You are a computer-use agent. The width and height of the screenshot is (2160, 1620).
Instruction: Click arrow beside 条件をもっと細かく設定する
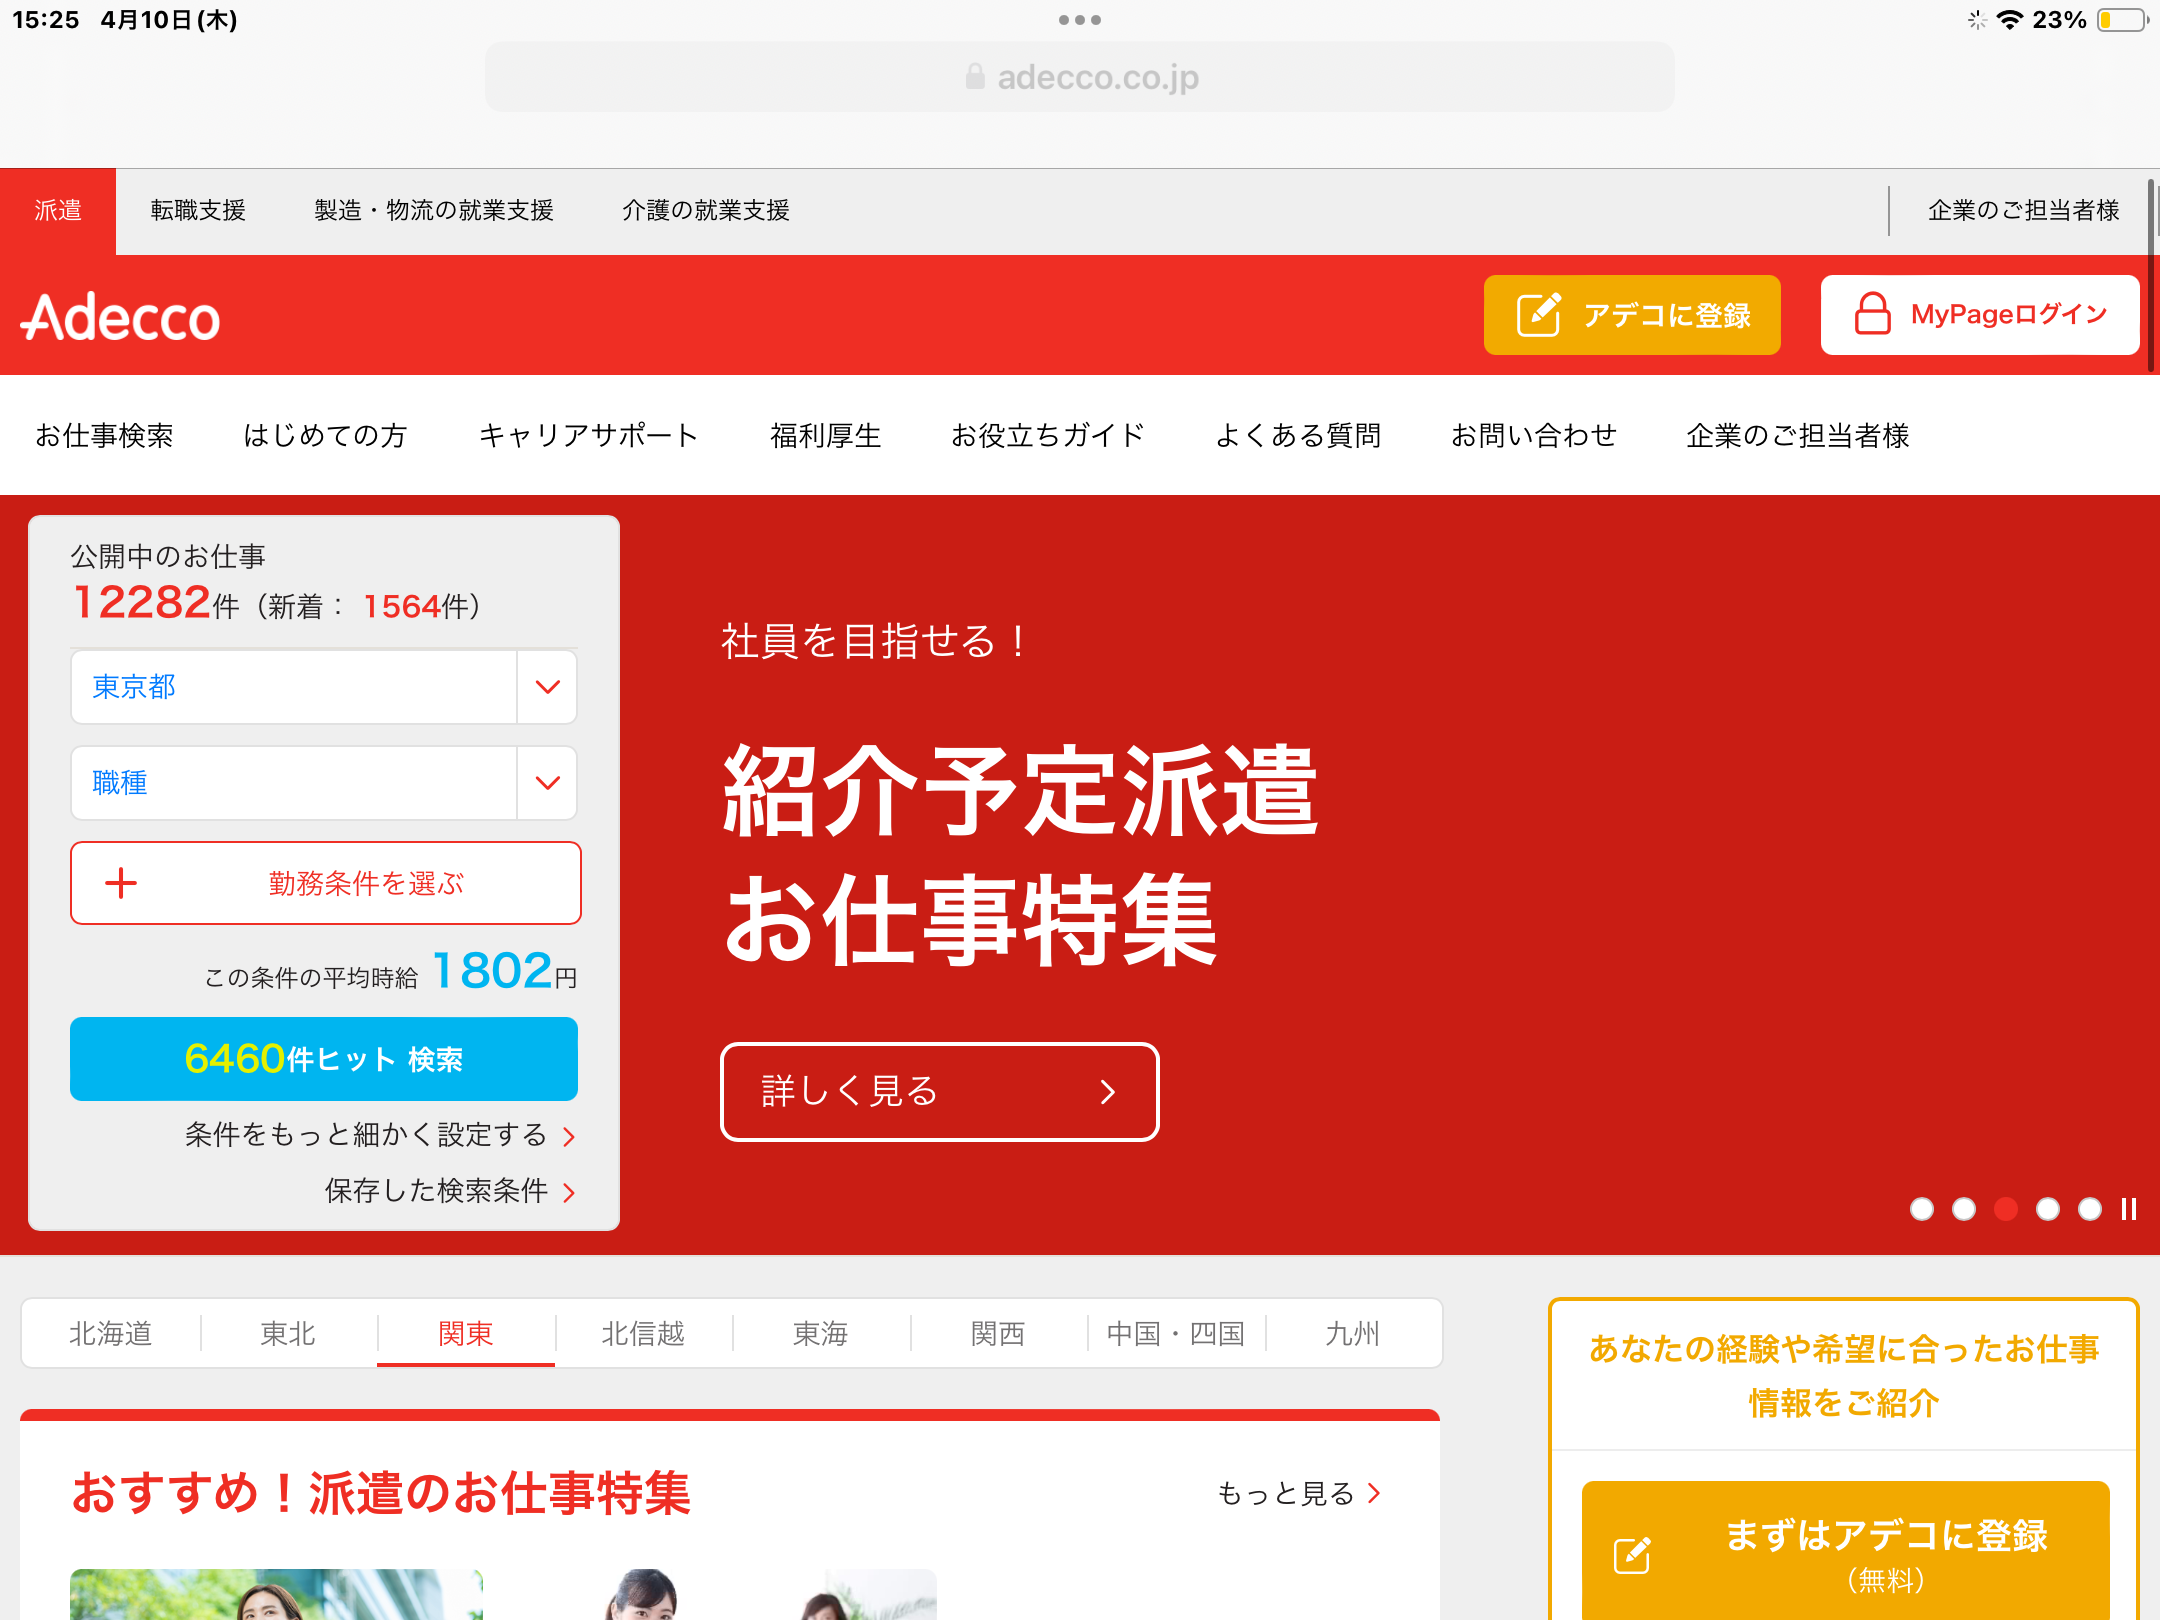coord(569,1136)
